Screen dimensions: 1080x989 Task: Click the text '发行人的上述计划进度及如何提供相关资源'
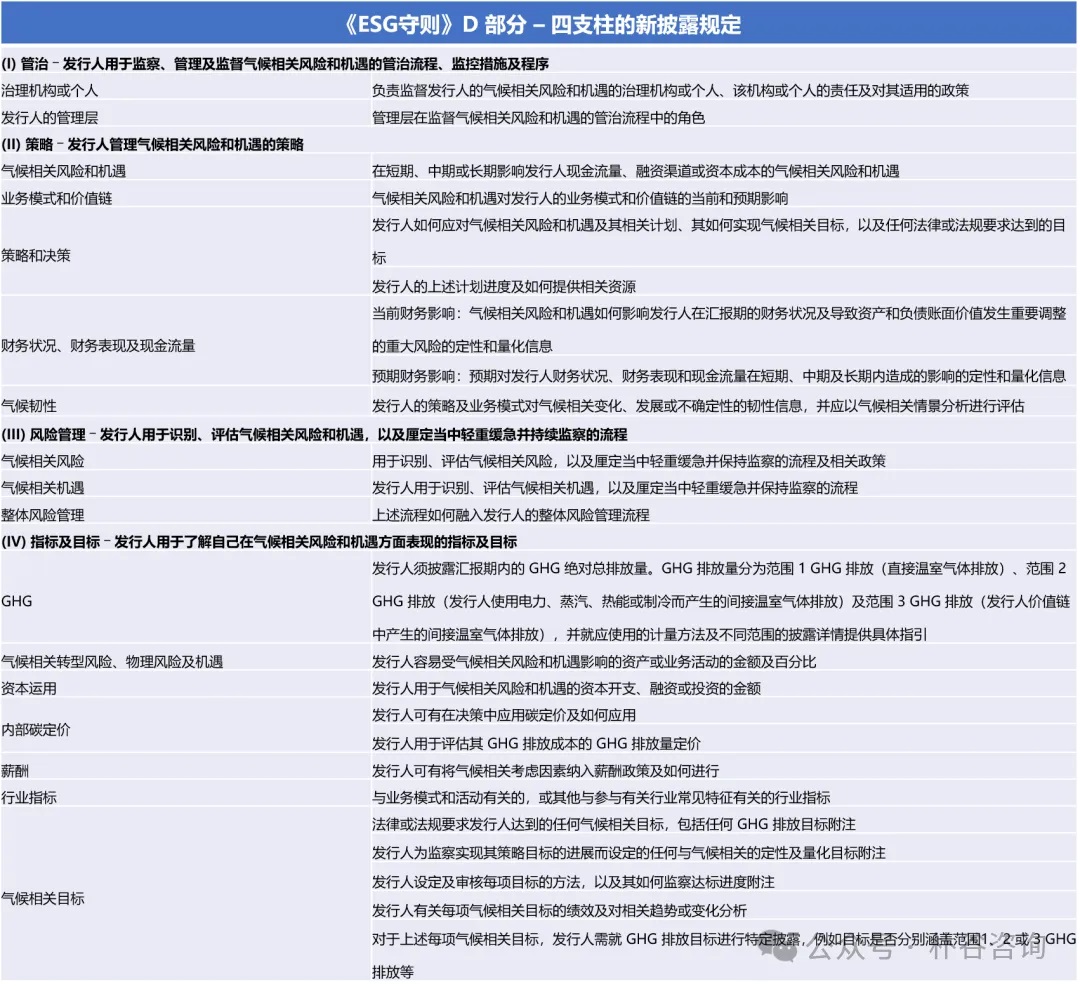pos(503,287)
